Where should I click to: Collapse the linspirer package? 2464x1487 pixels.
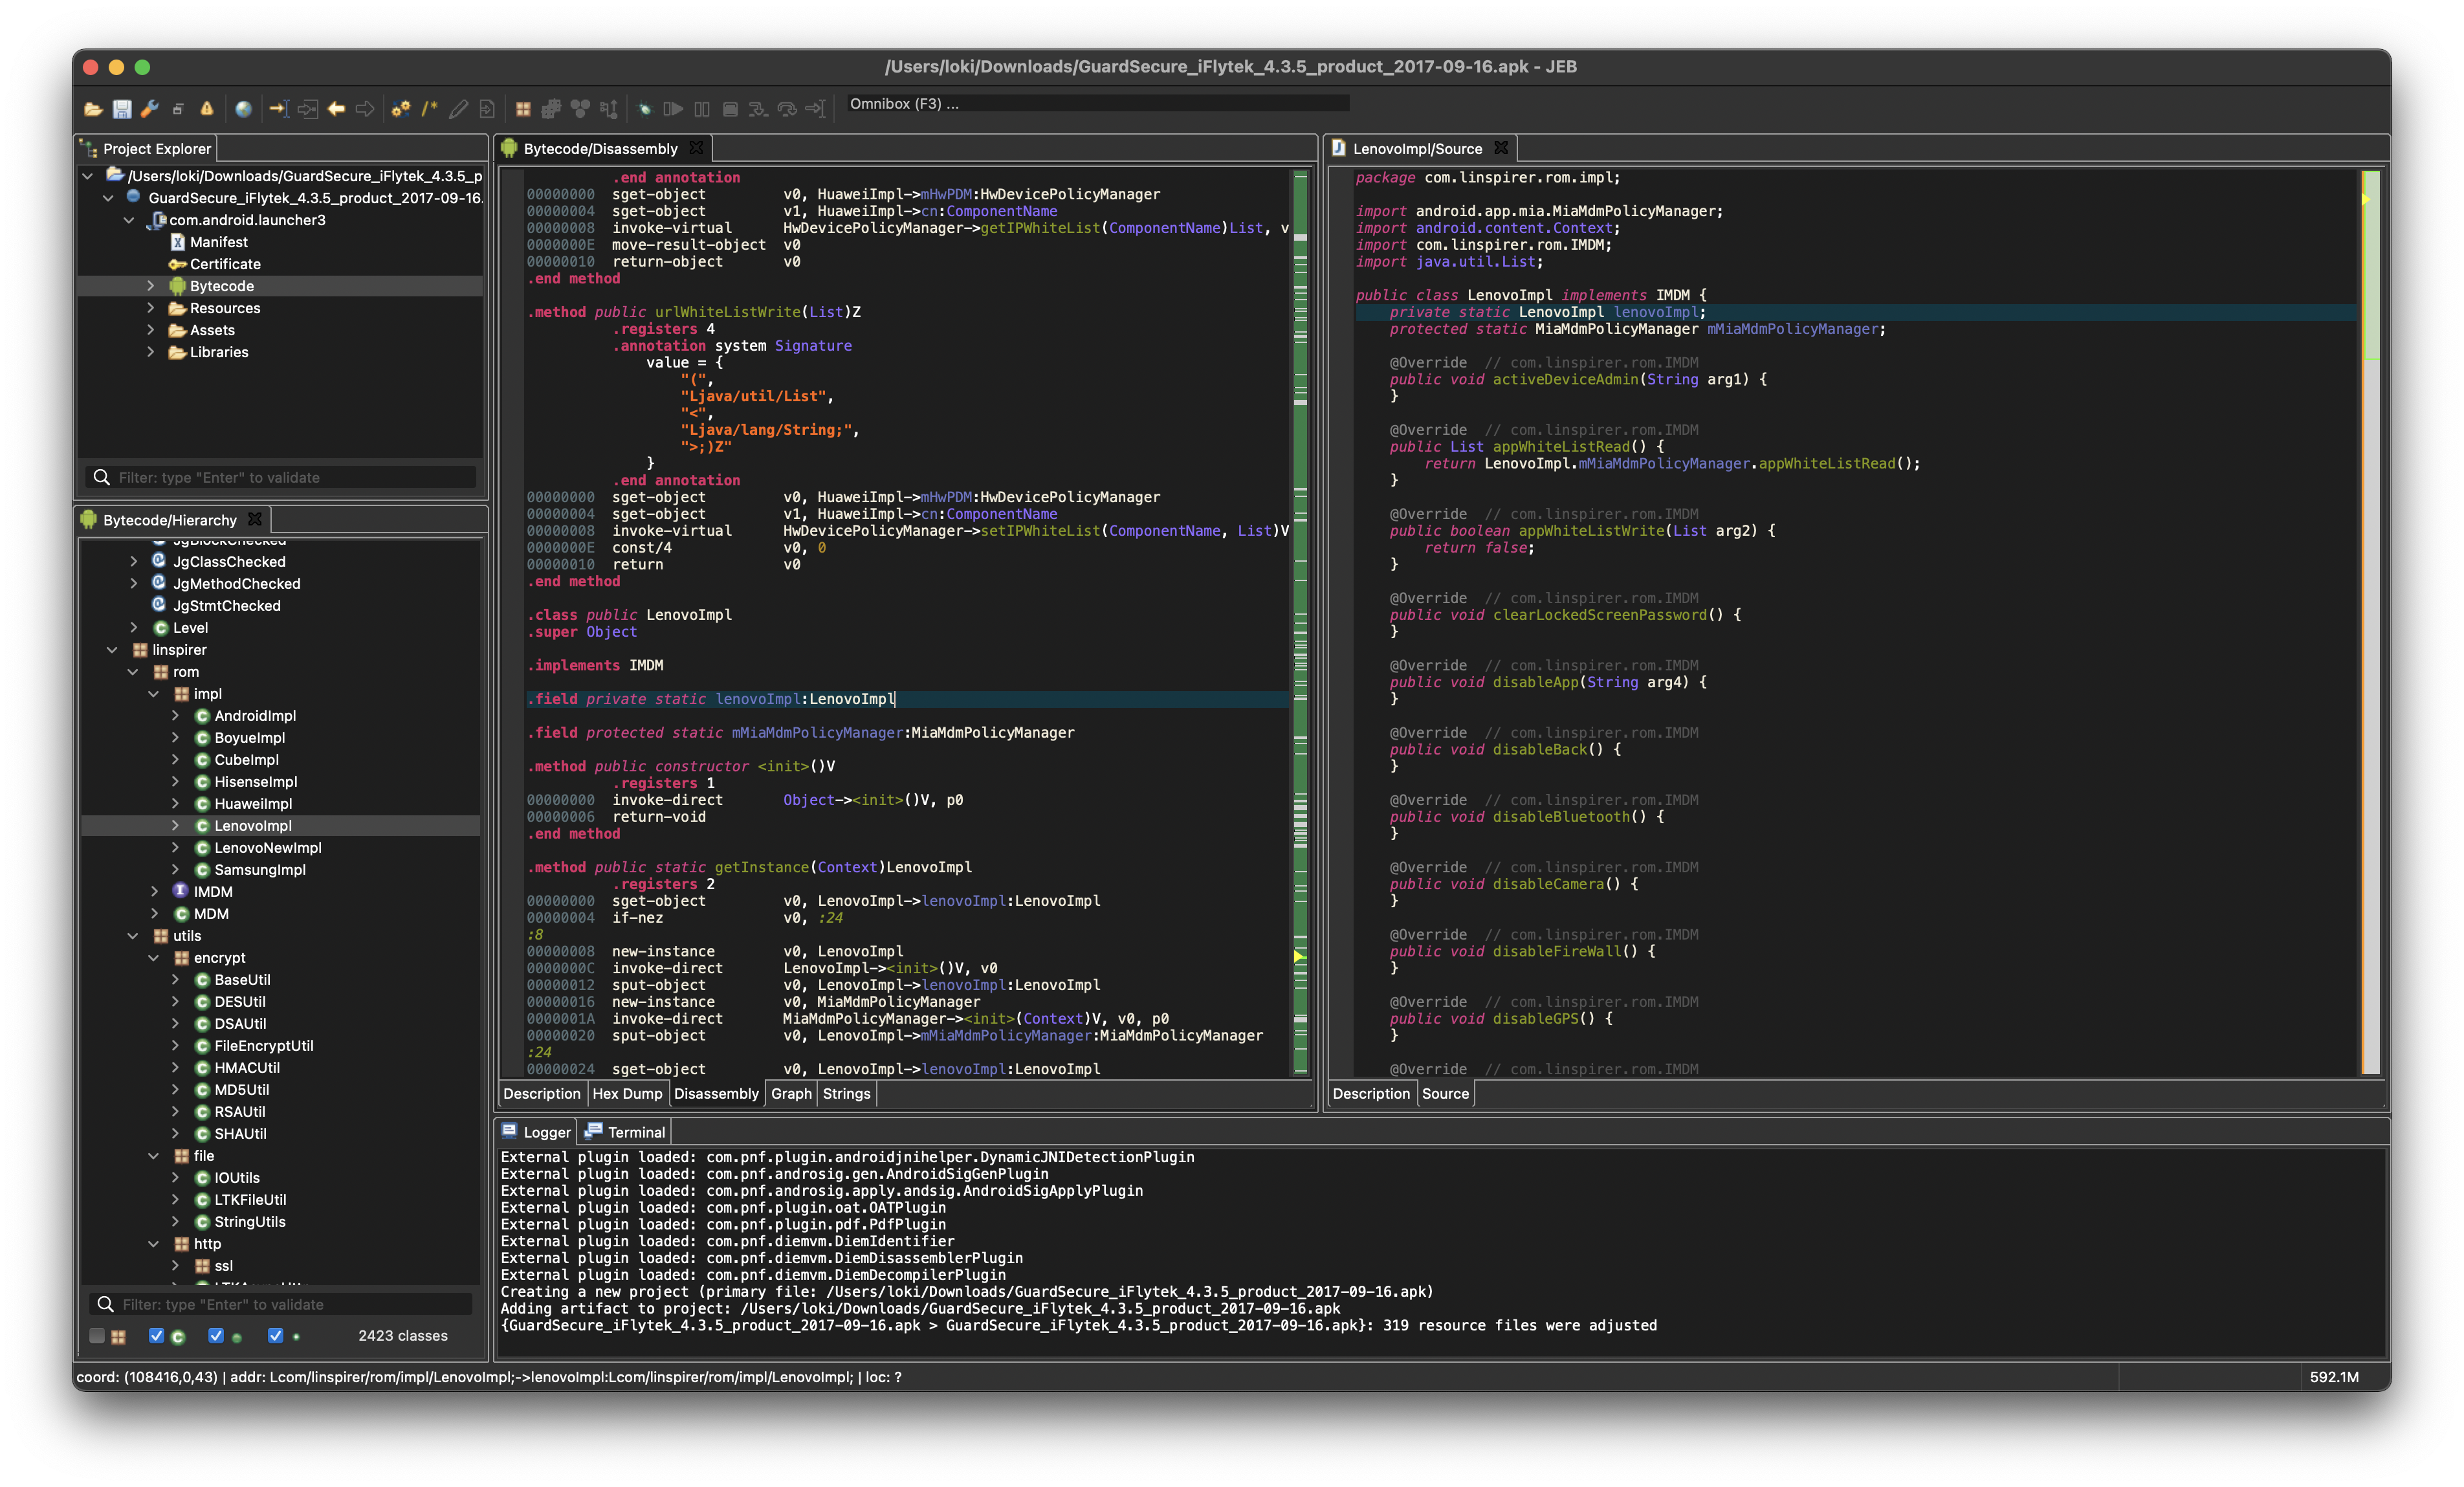coord(112,650)
